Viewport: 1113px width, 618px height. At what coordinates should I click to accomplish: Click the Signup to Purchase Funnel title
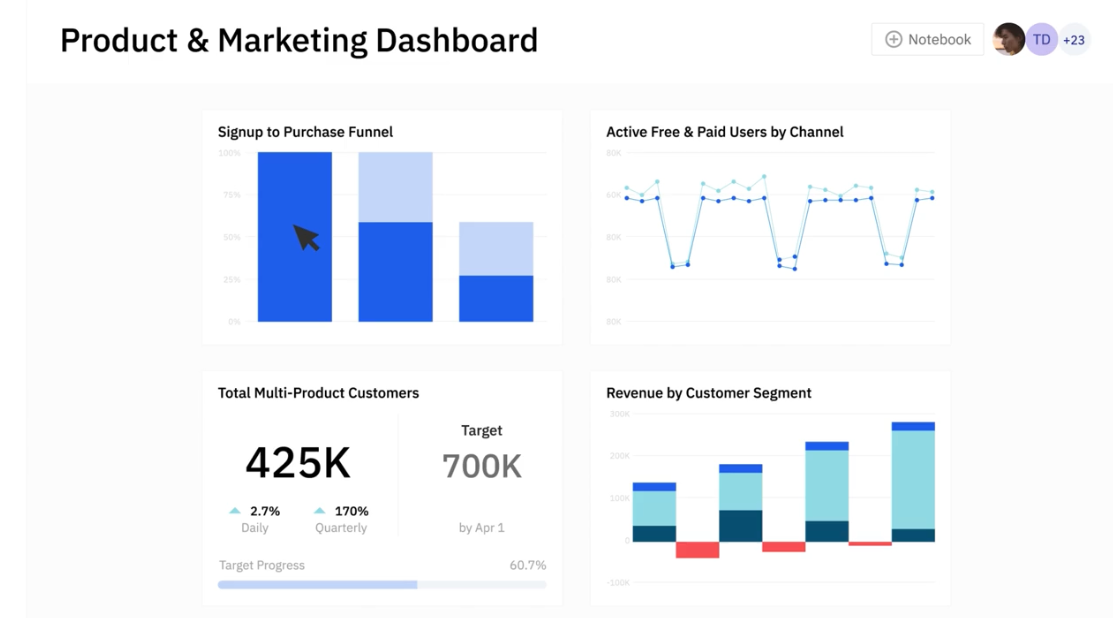point(305,132)
